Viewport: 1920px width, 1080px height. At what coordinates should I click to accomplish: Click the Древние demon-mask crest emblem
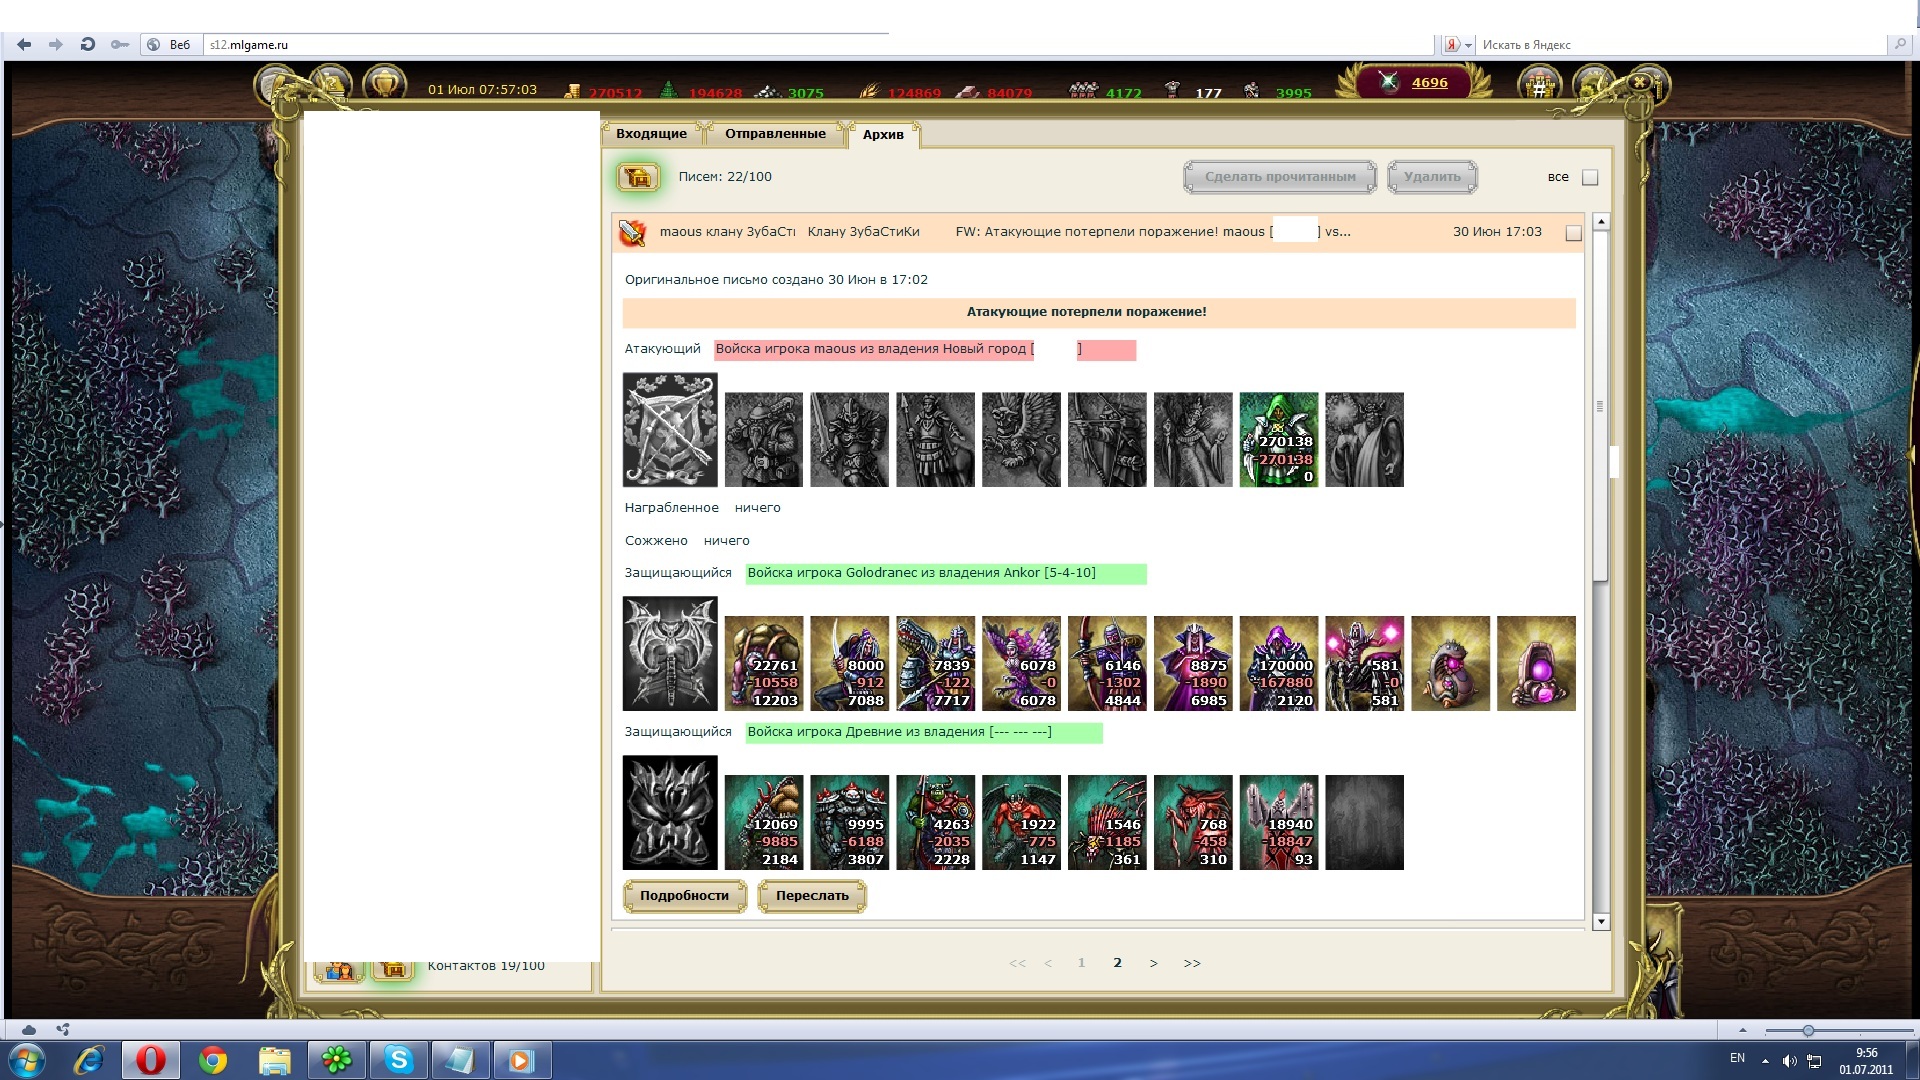click(670, 813)
